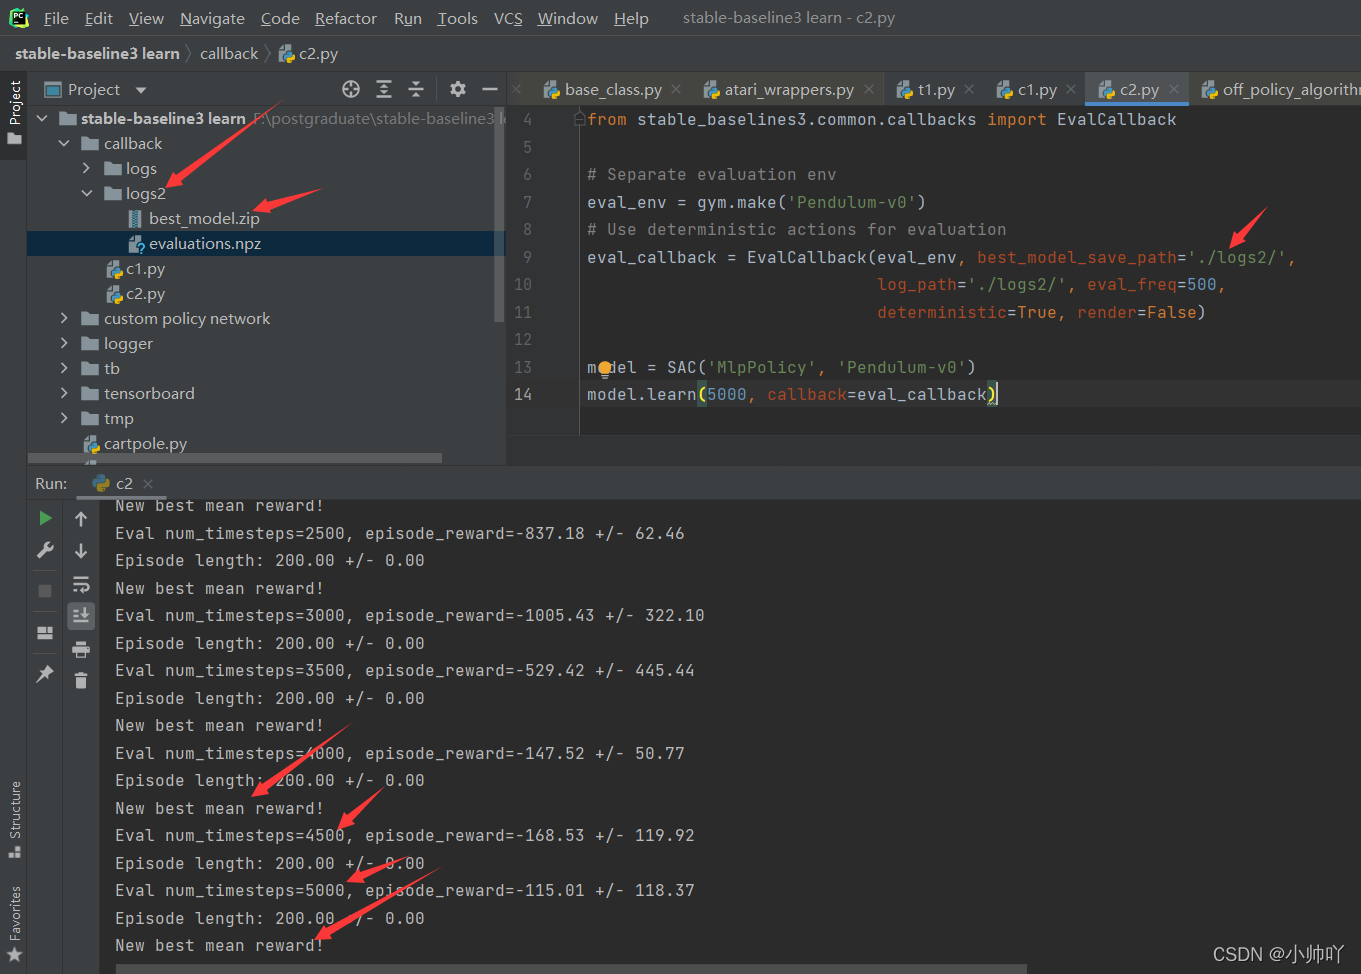
Task: Enable scroll to end in console
Action: tap(81, 616)
